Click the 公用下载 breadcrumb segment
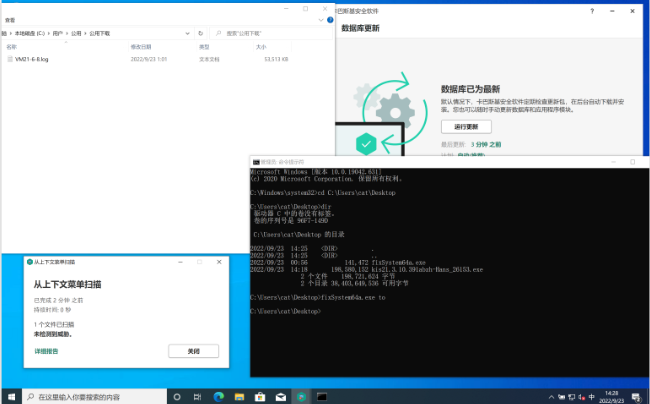The image size is (650, 404). point(99,33)
